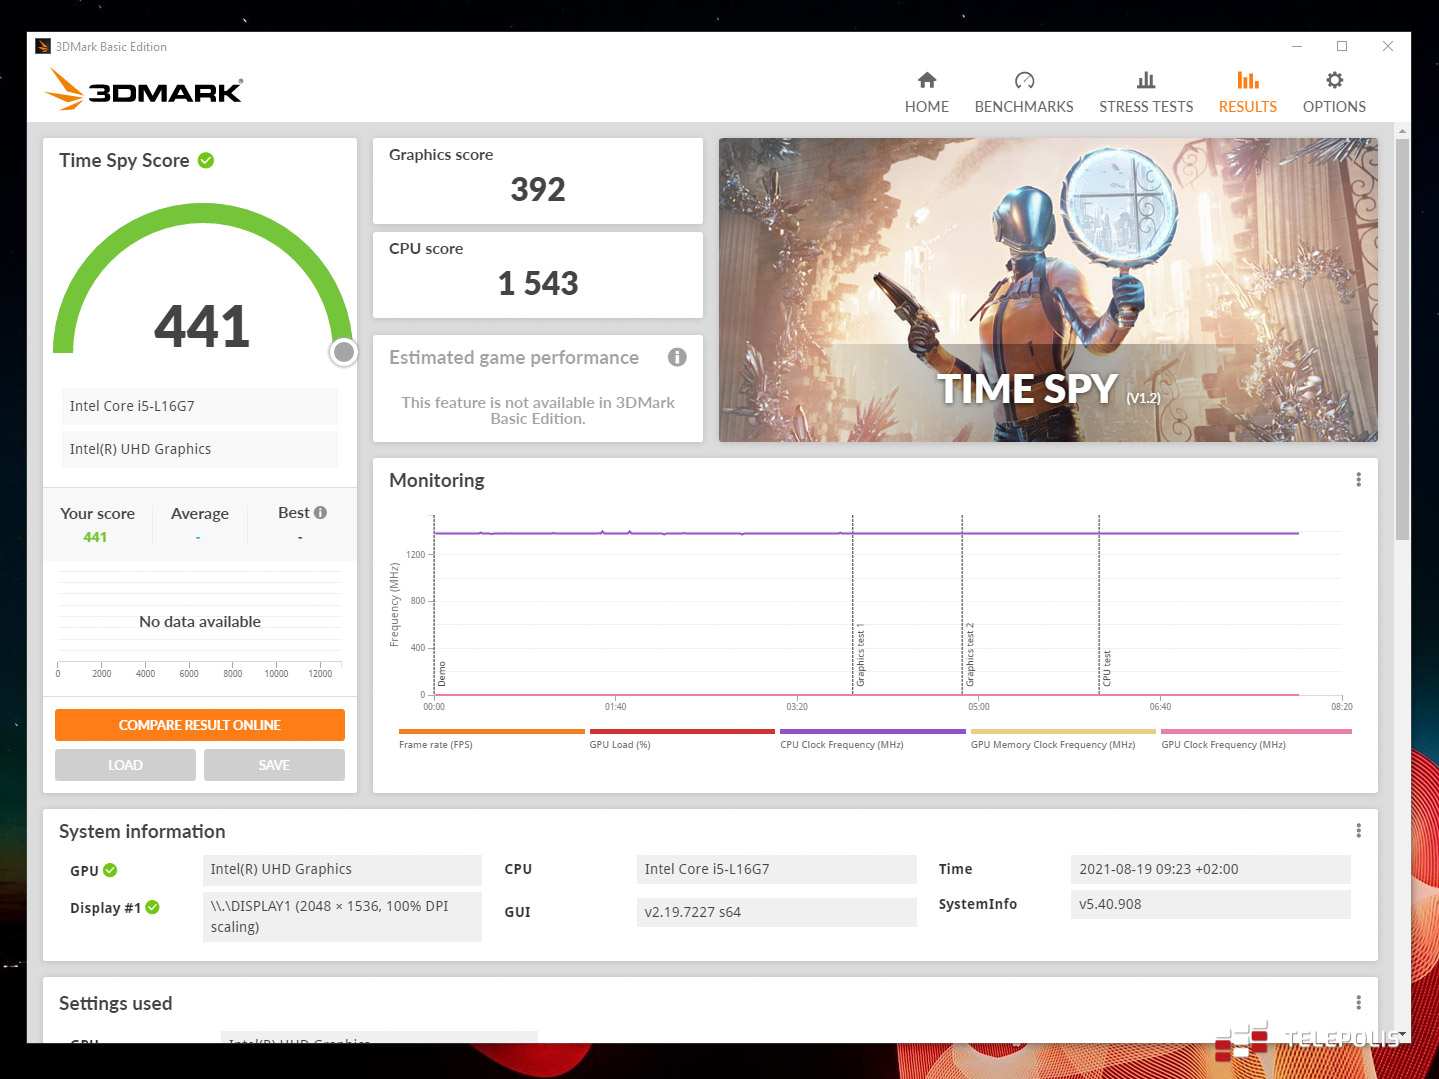Open the Home tab
This screenshot has height=1079, width=1439.
tap(926, 92)
